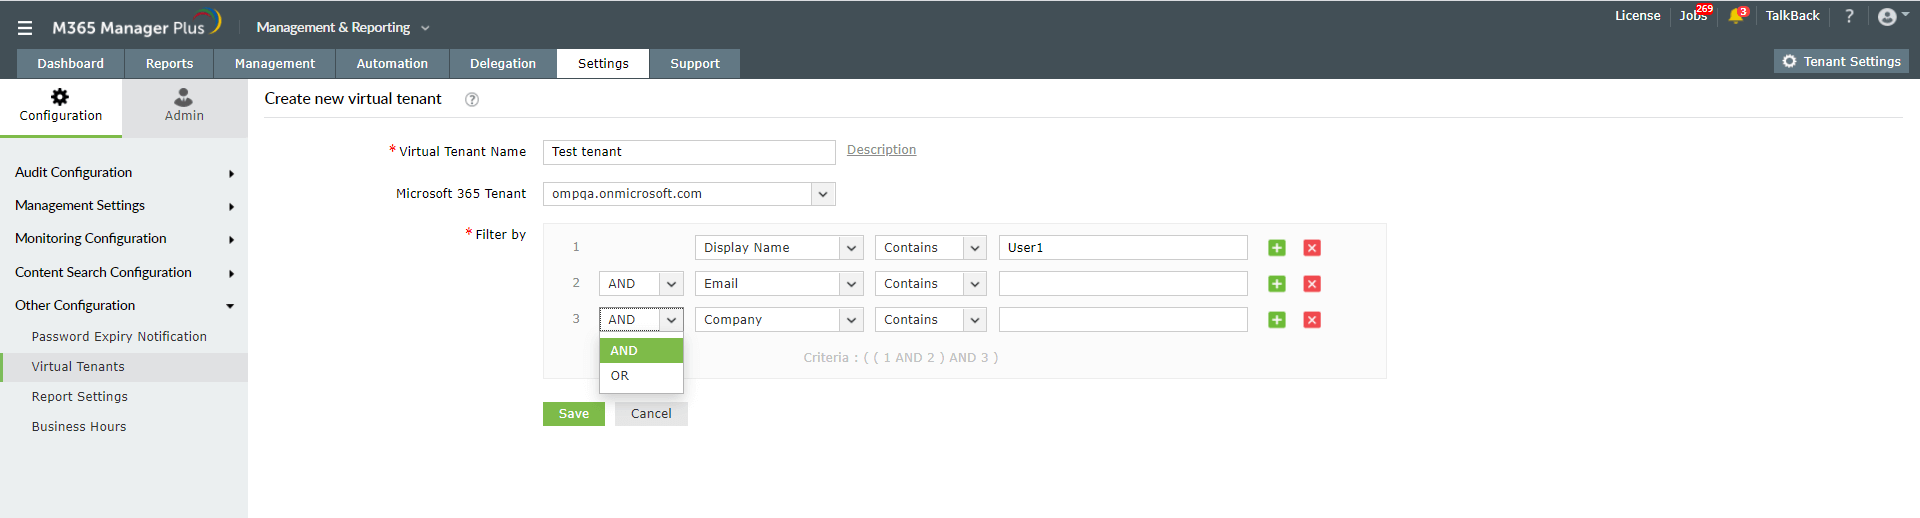Click the green Save button
Image resolution: width=1920 pixels, height=518 pixels.
click(x=573, y=414)
